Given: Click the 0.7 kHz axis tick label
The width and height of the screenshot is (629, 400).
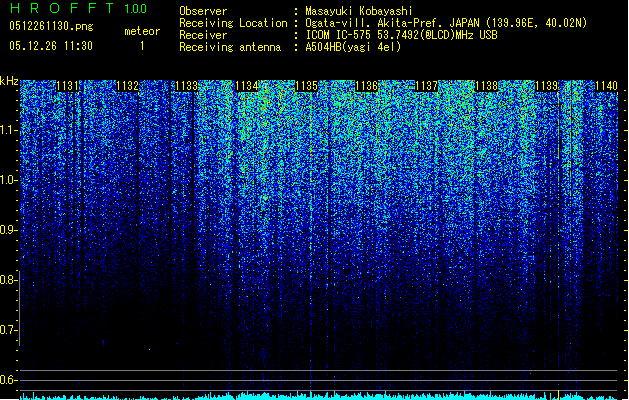Looking at the screenshot, I should (x=8, y=330).
